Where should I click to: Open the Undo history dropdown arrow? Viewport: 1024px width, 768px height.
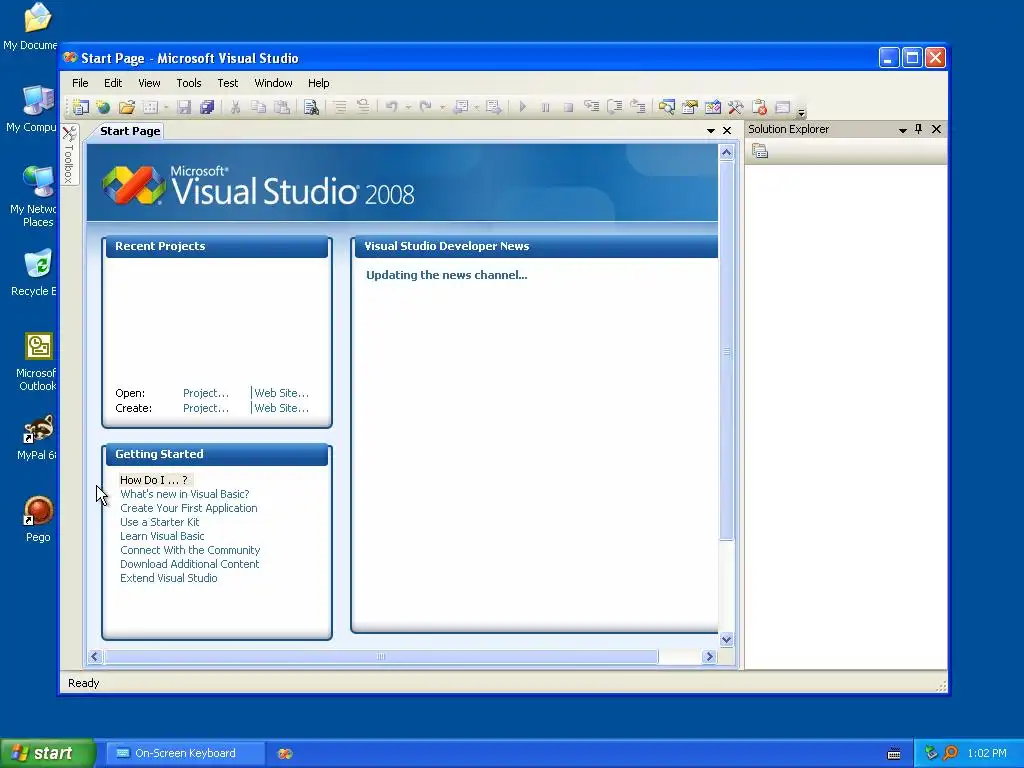408,107
